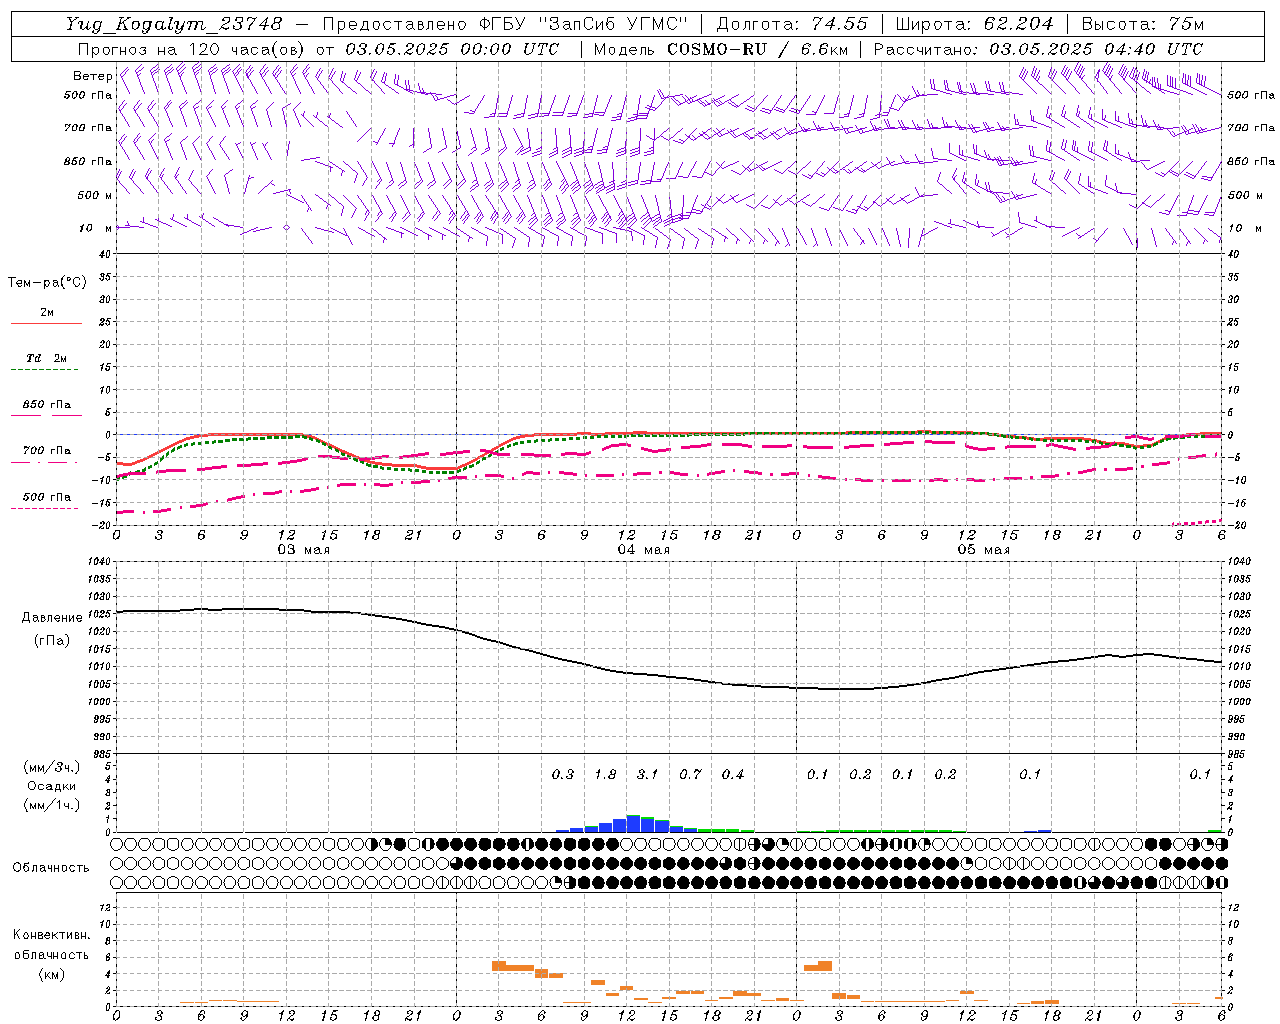Select the Осадки precipitation label
1280x1024 pixels.
point(51,786)
